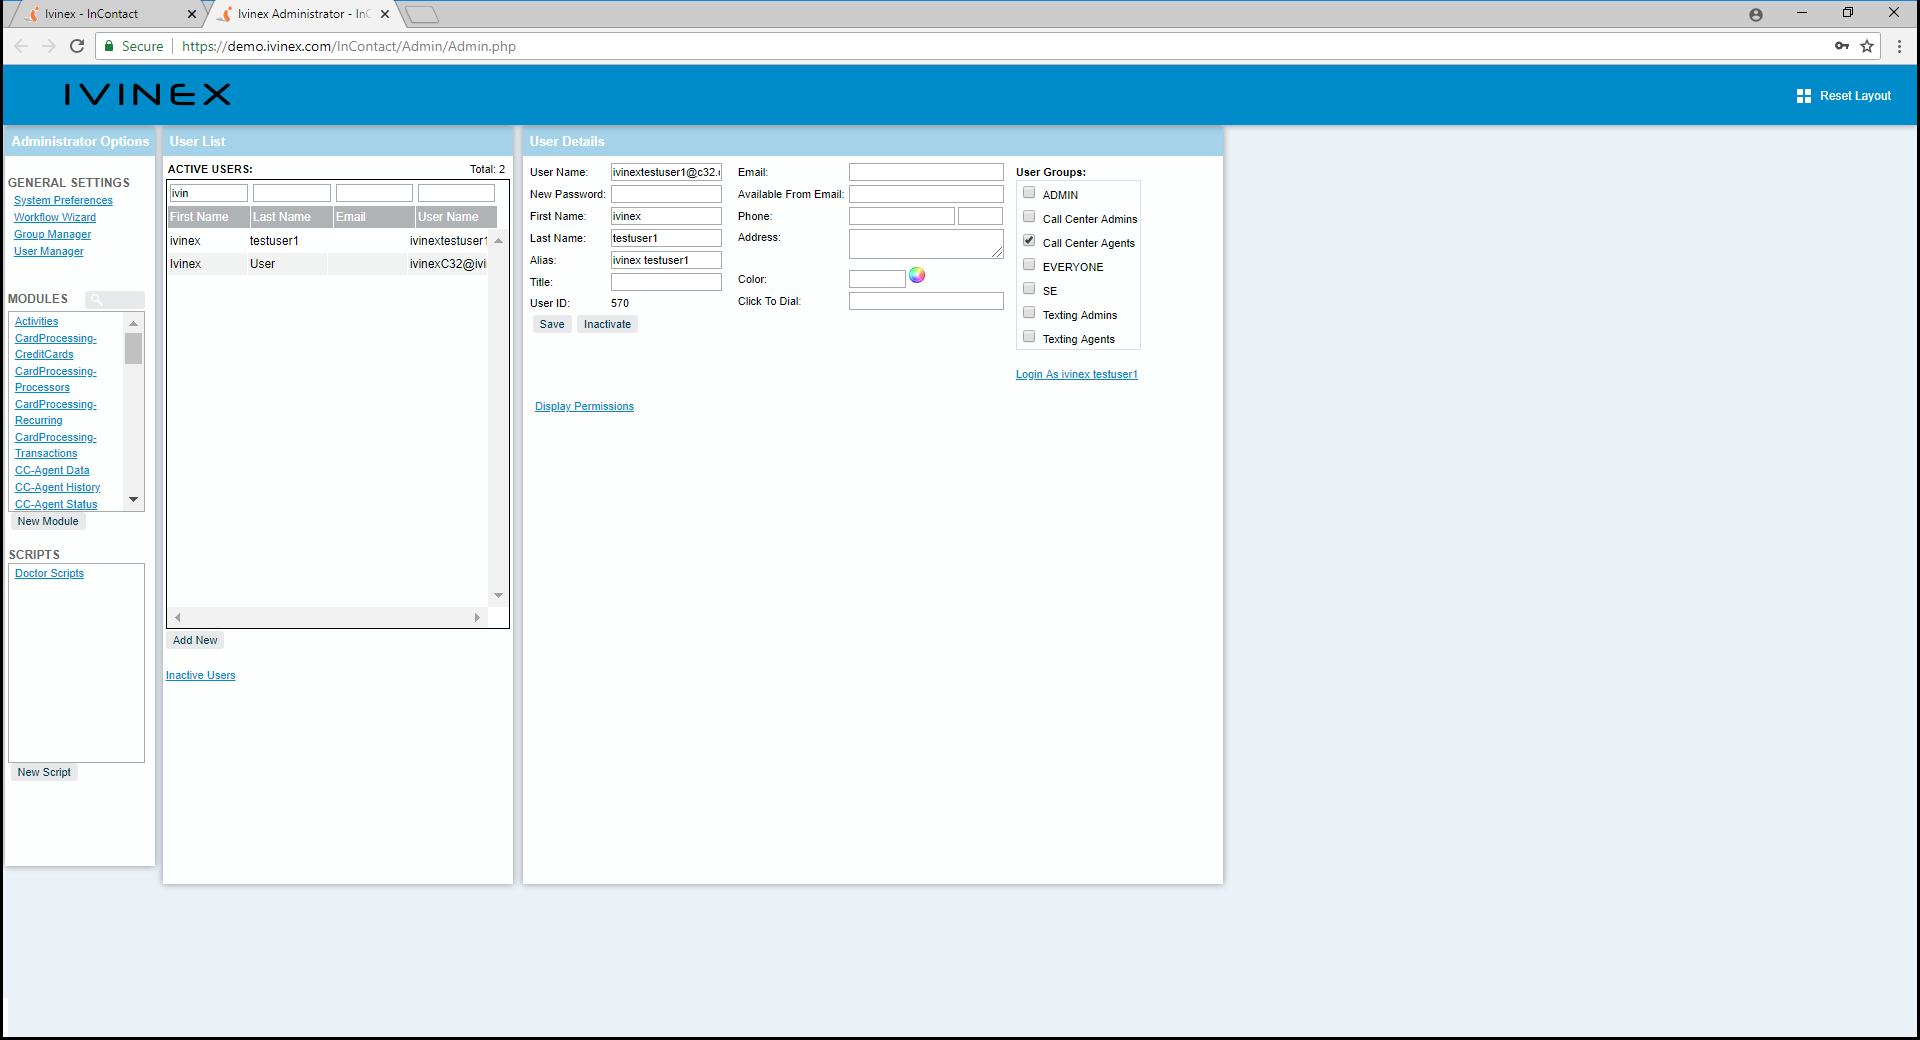
Task: Toggle the SE group checkbox
Action: coord(1029,288)
